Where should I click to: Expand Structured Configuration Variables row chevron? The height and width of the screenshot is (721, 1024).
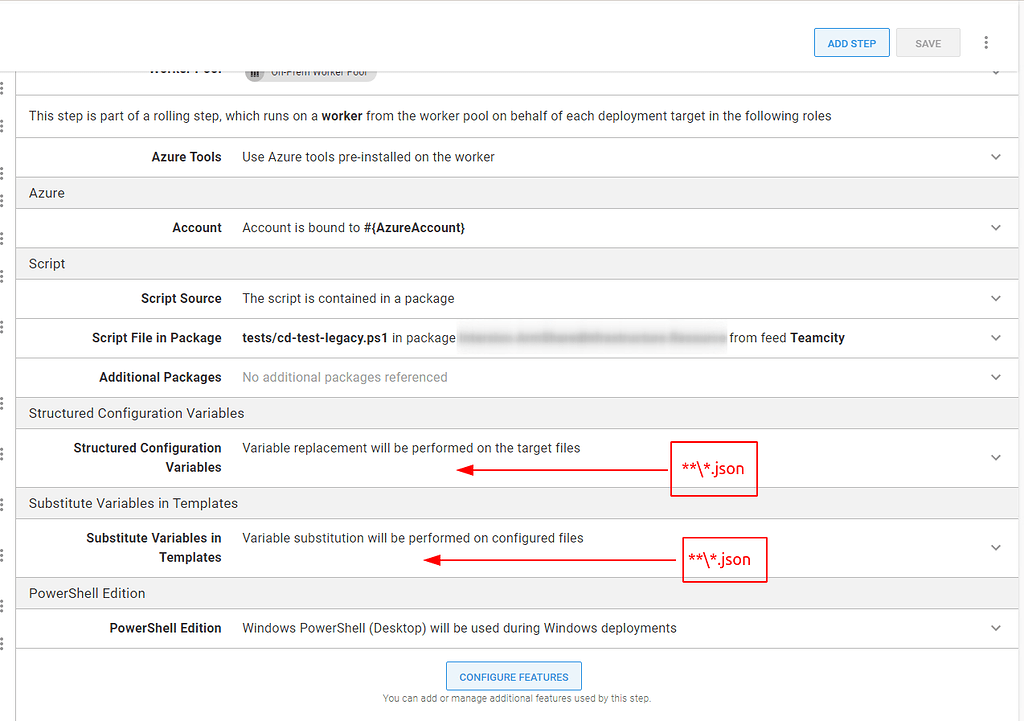(995, 458)
